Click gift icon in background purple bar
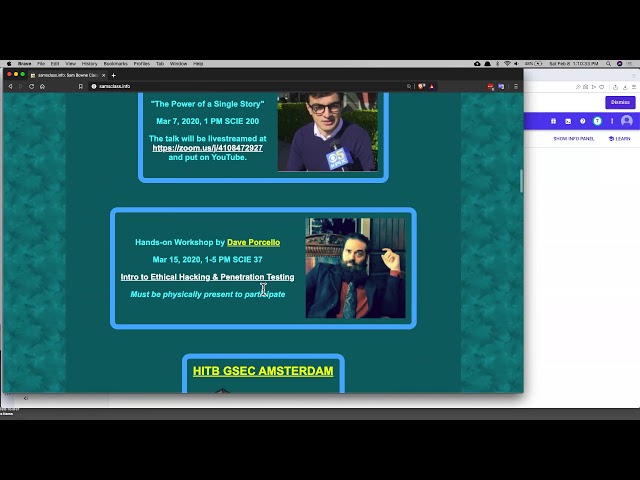640x480 pixels. (553, 121)
